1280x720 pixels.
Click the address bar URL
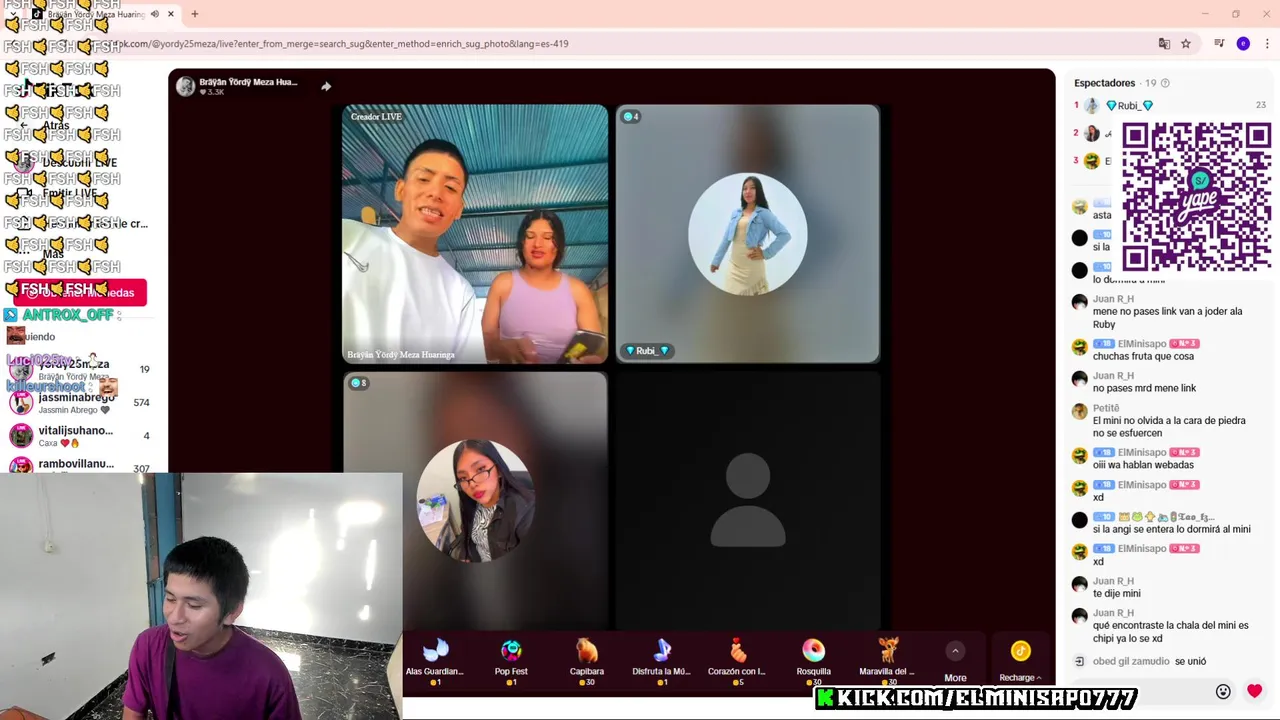click(x=340, y=44)
